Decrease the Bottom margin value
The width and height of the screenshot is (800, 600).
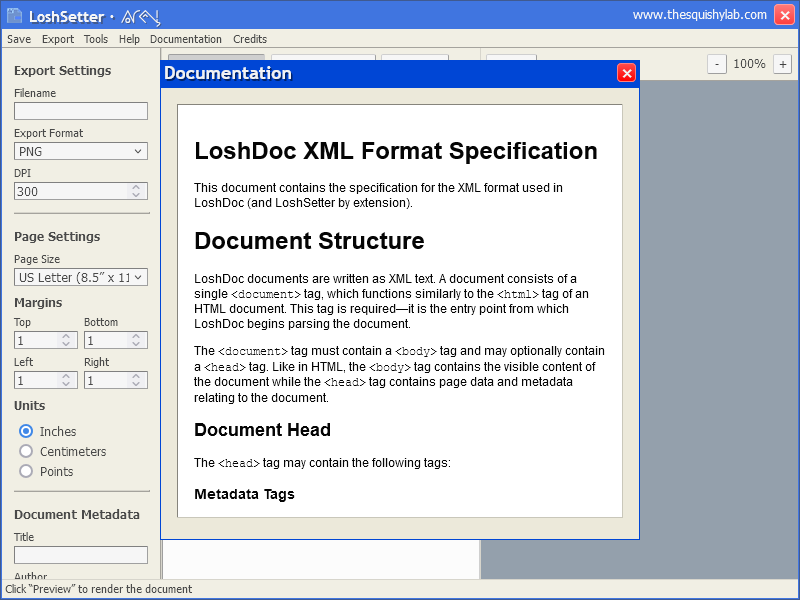[x=136, y=344]
